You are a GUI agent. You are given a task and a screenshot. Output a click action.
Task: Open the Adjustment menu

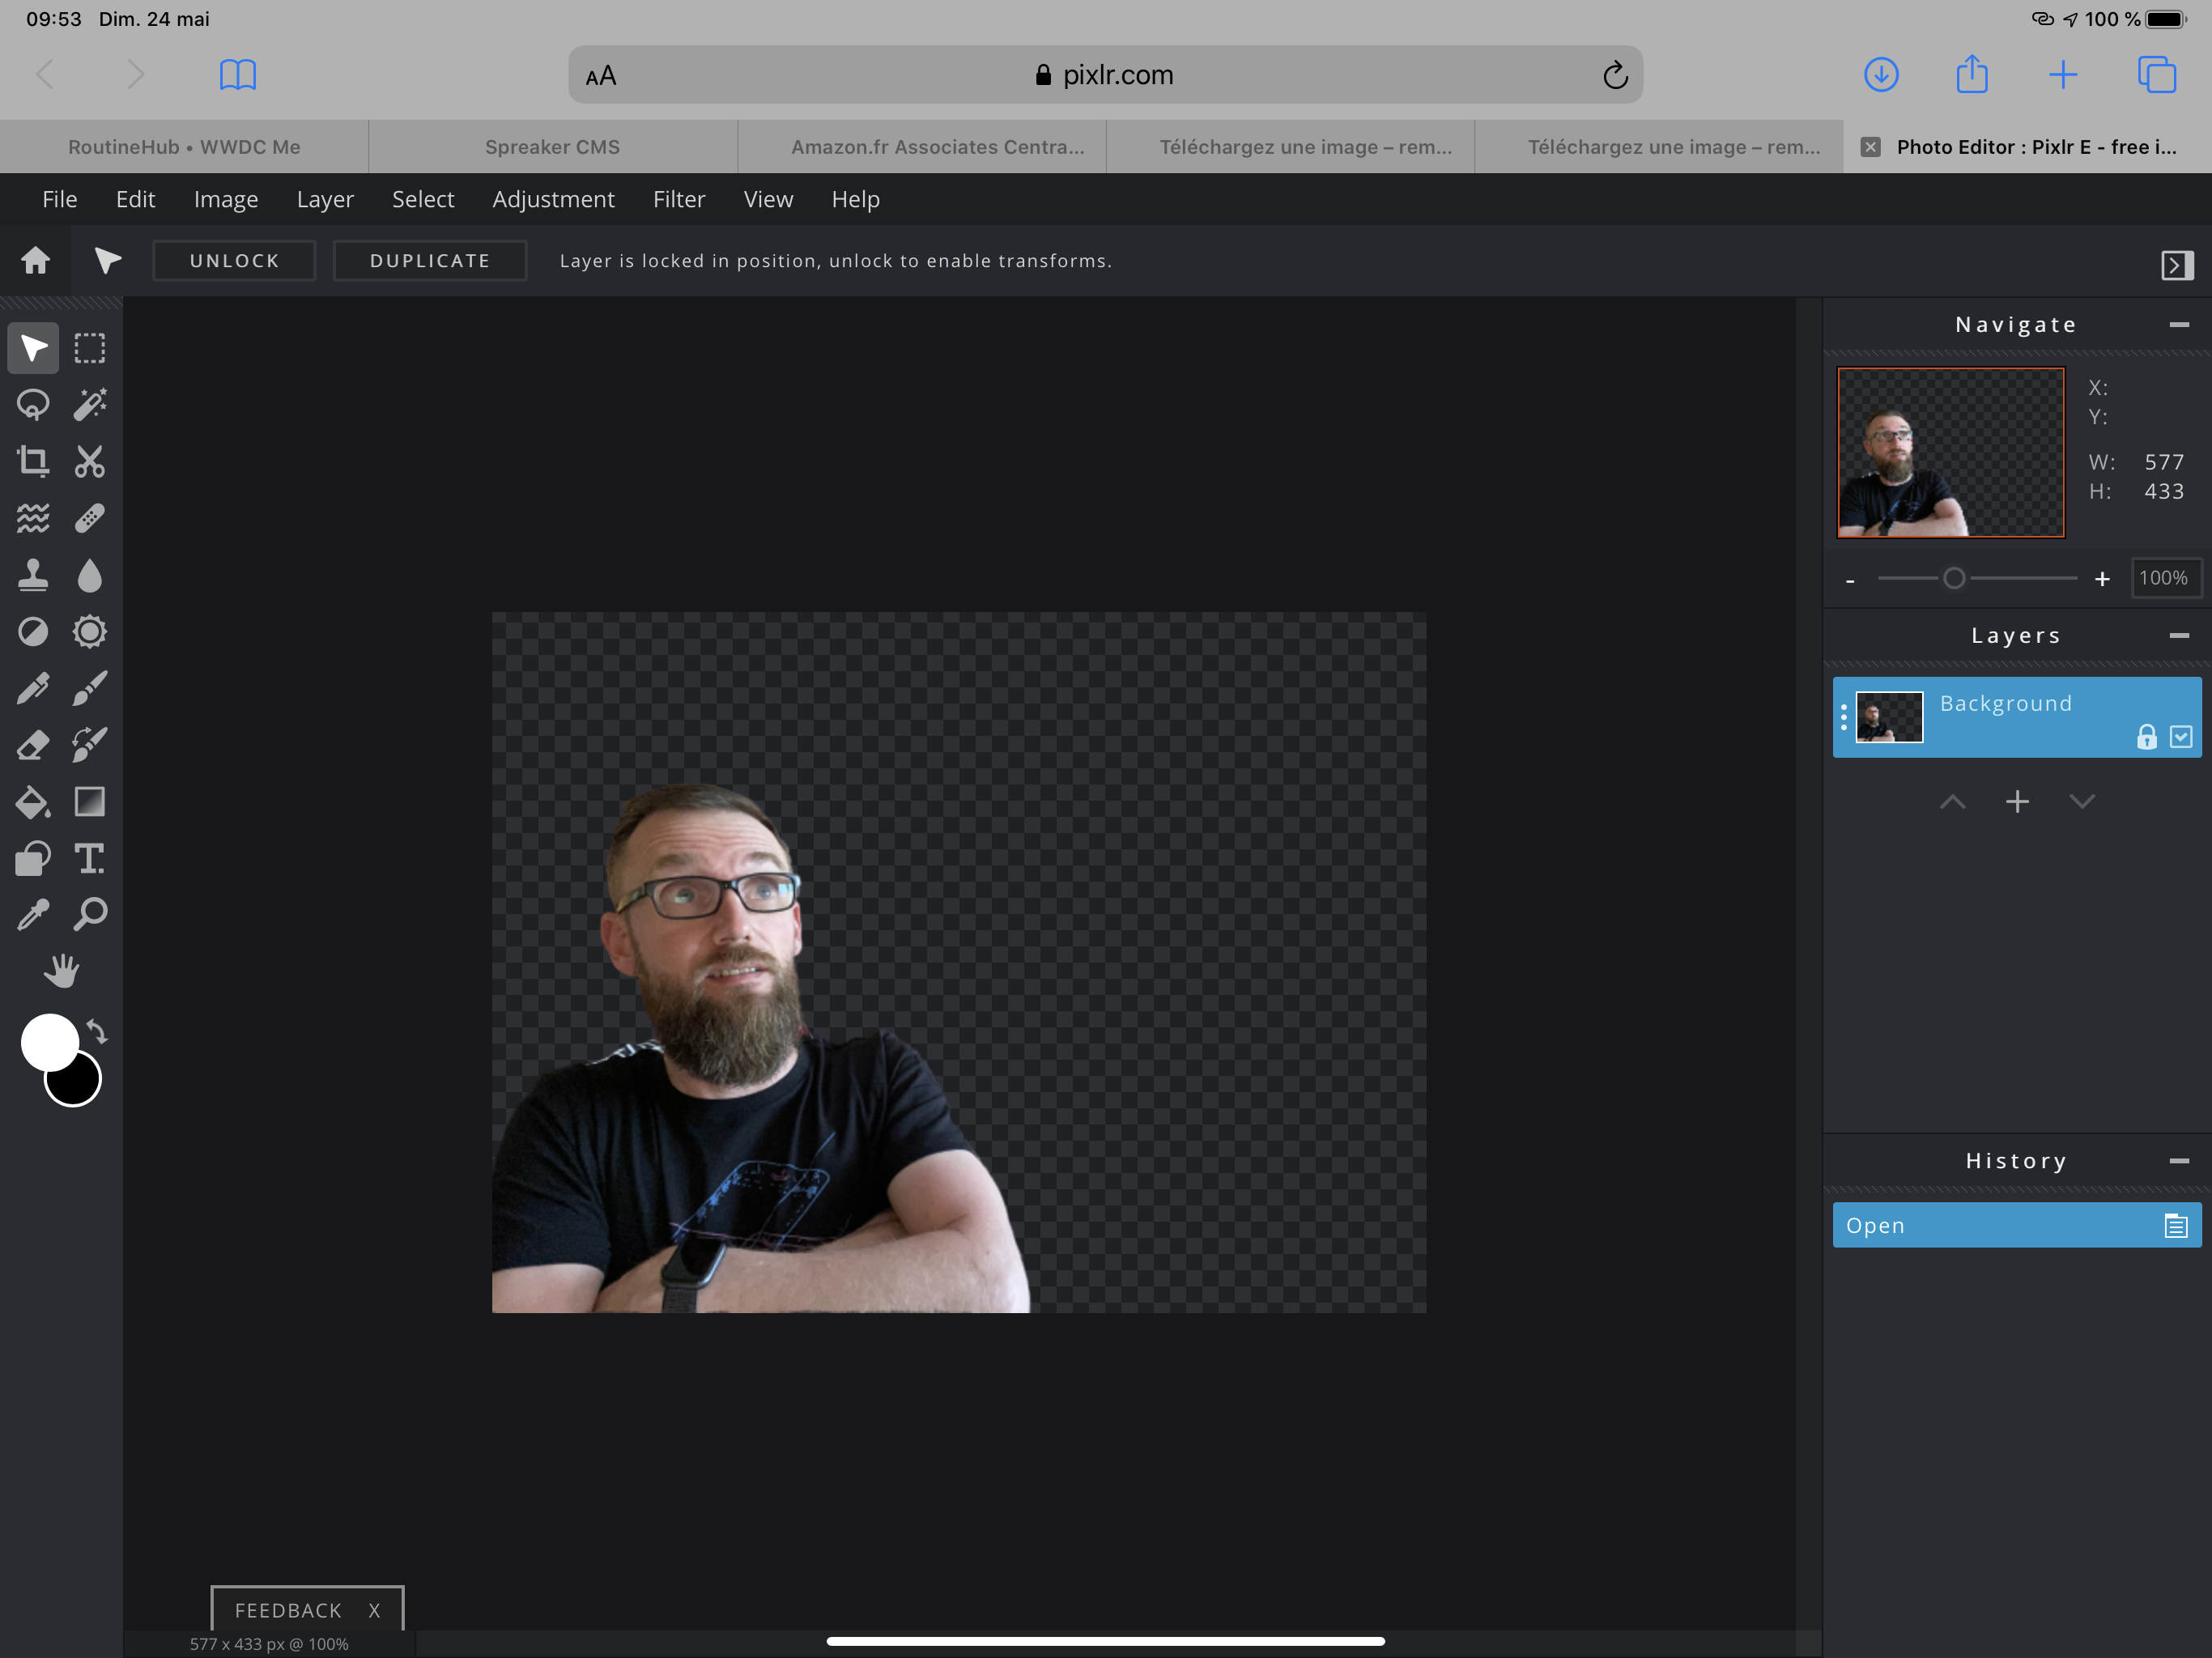coord(553,199)
